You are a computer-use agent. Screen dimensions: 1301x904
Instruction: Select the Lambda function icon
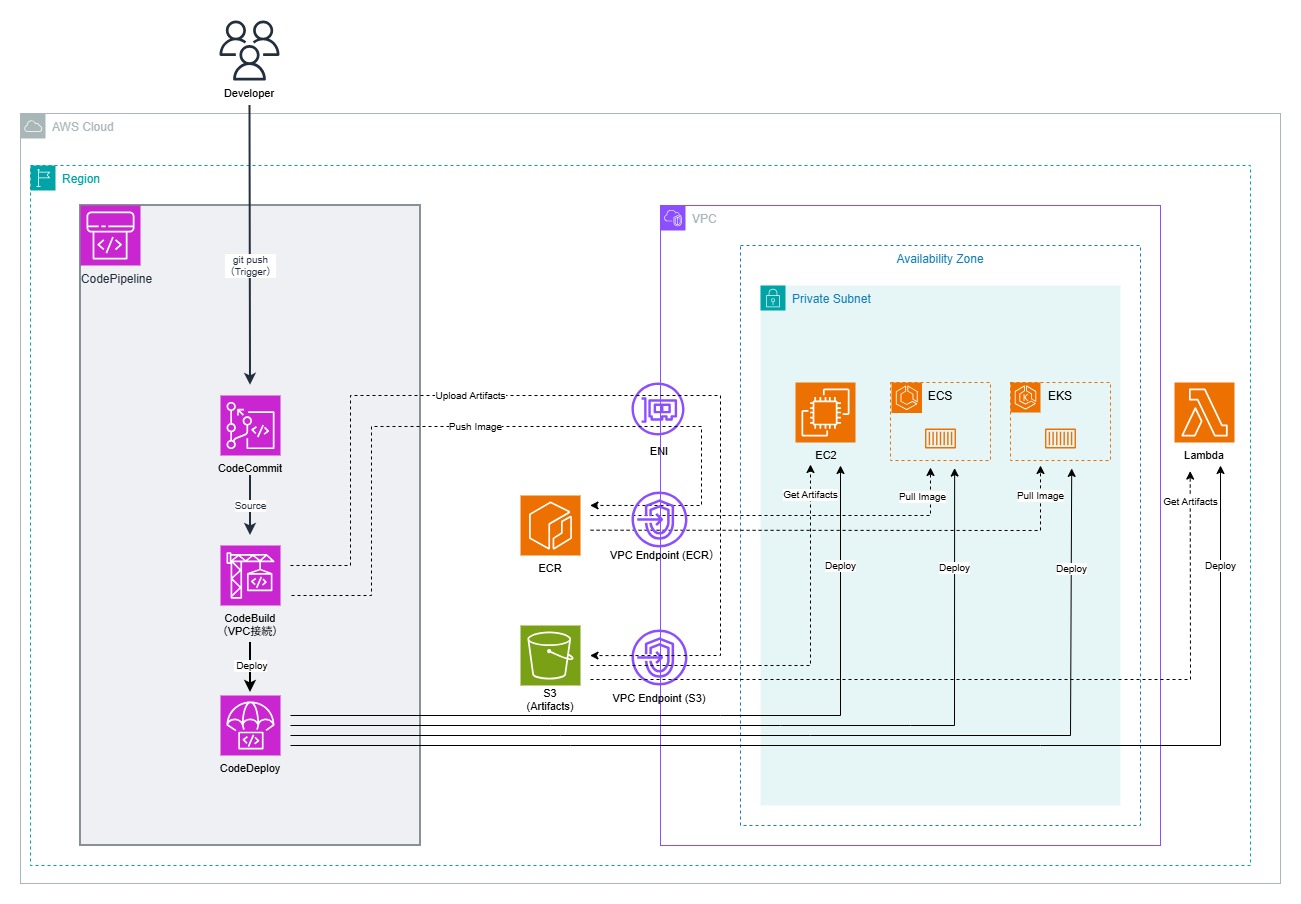click(x=1204, y=412)
